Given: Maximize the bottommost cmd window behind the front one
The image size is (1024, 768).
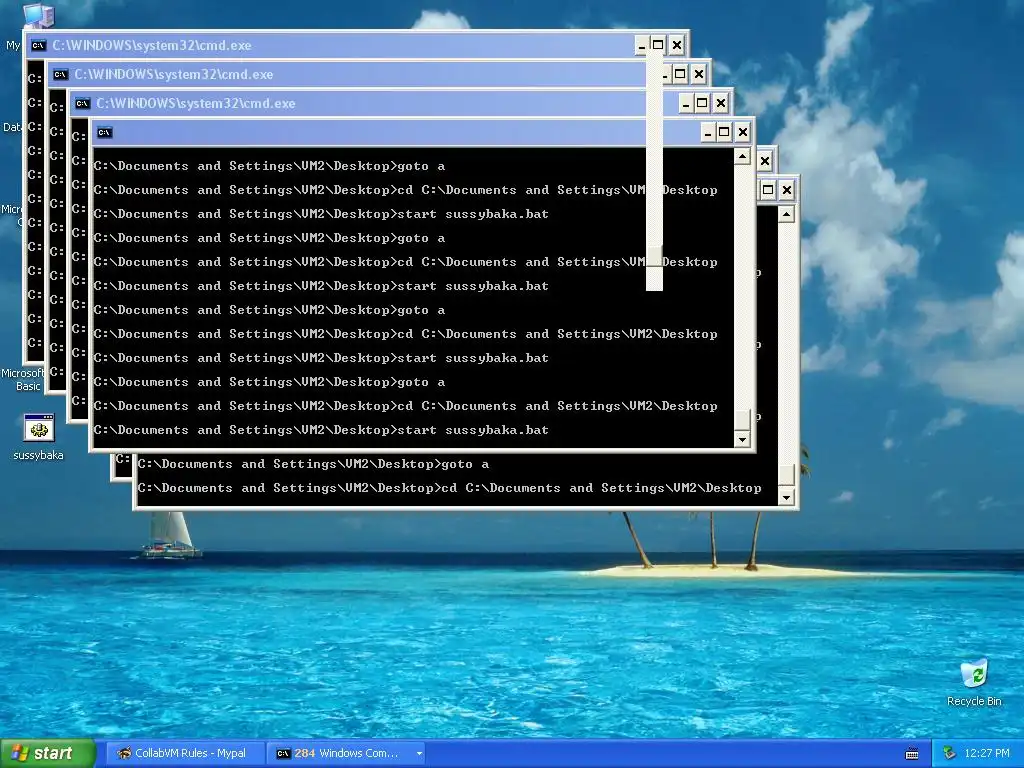Looking at the screenshot, I should (x=768, y=190).
